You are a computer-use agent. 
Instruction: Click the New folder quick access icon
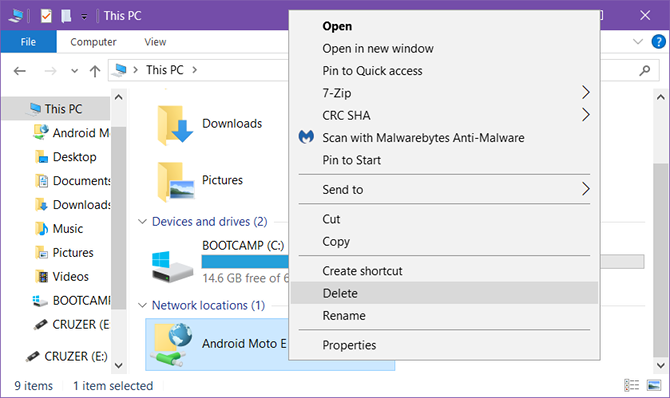click(66, 16)
